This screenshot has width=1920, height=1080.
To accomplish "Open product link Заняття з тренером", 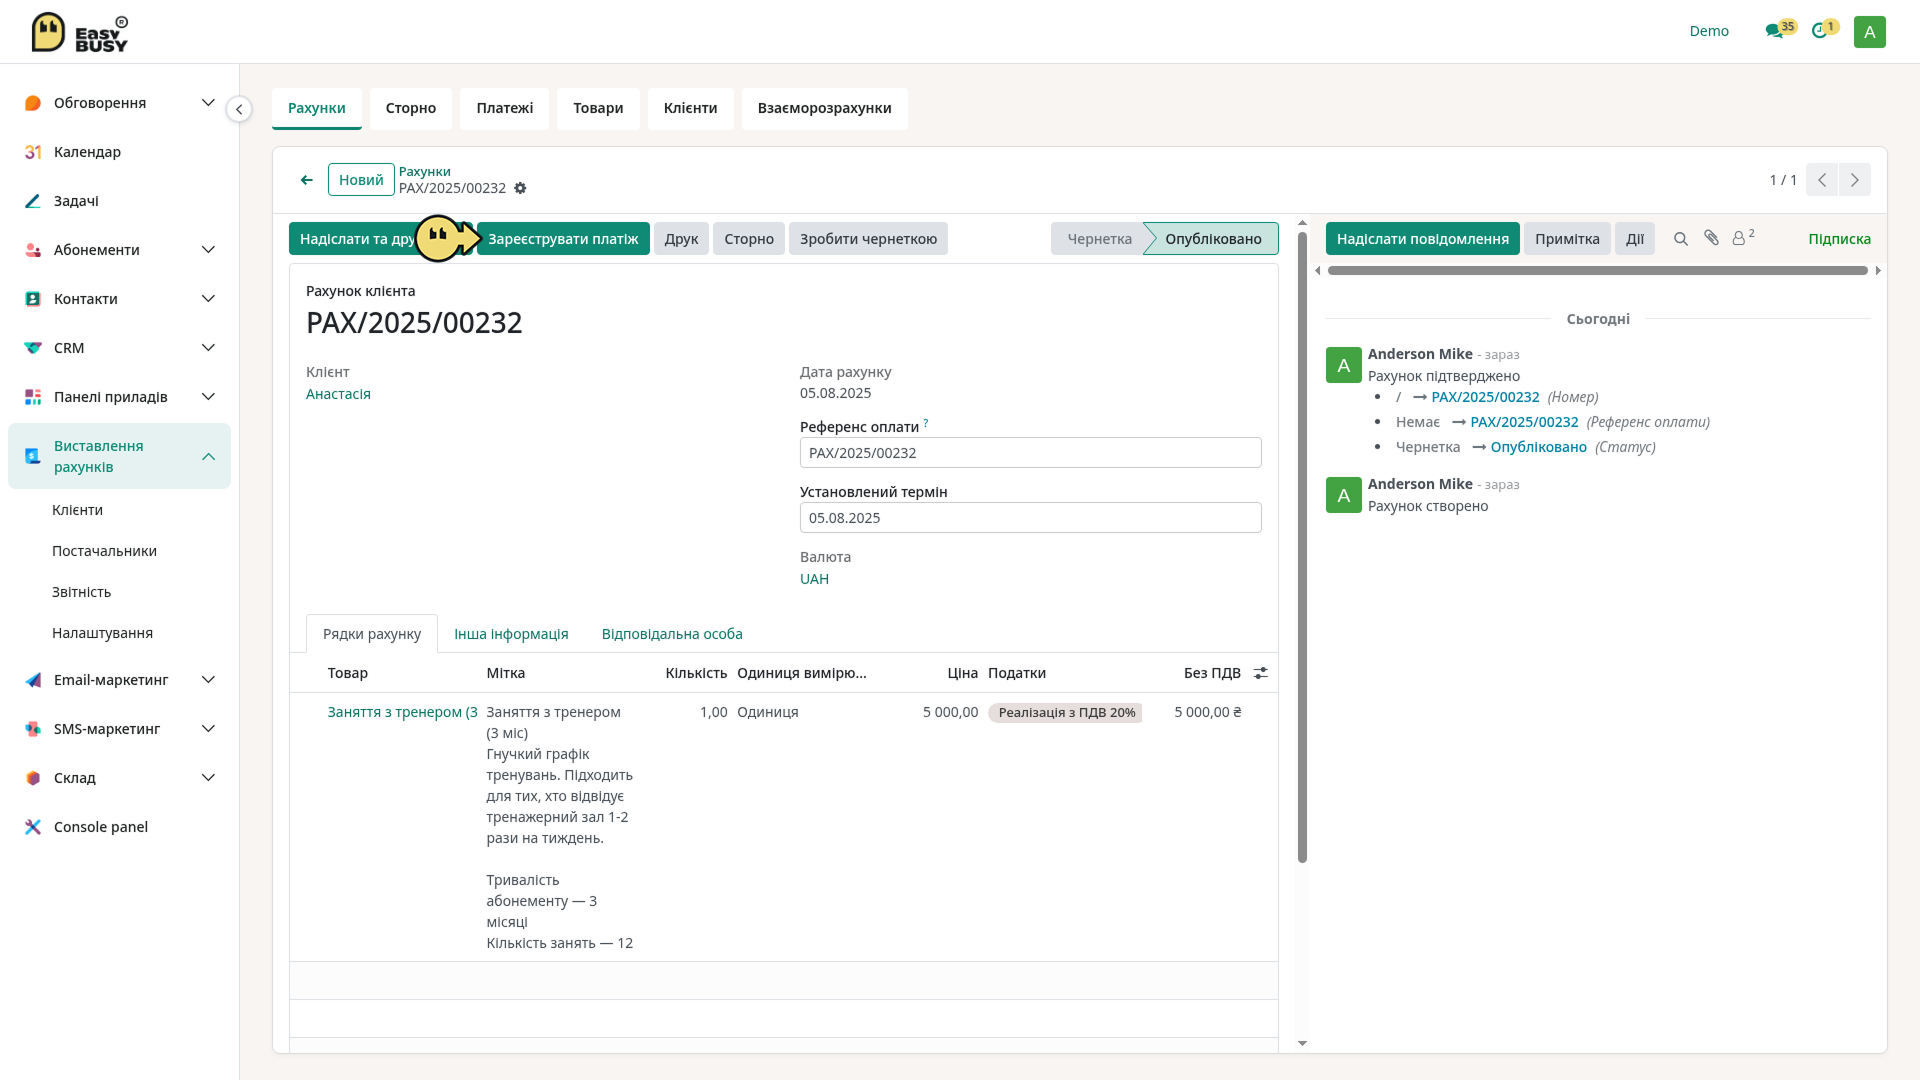I will [x=402, y=712].
